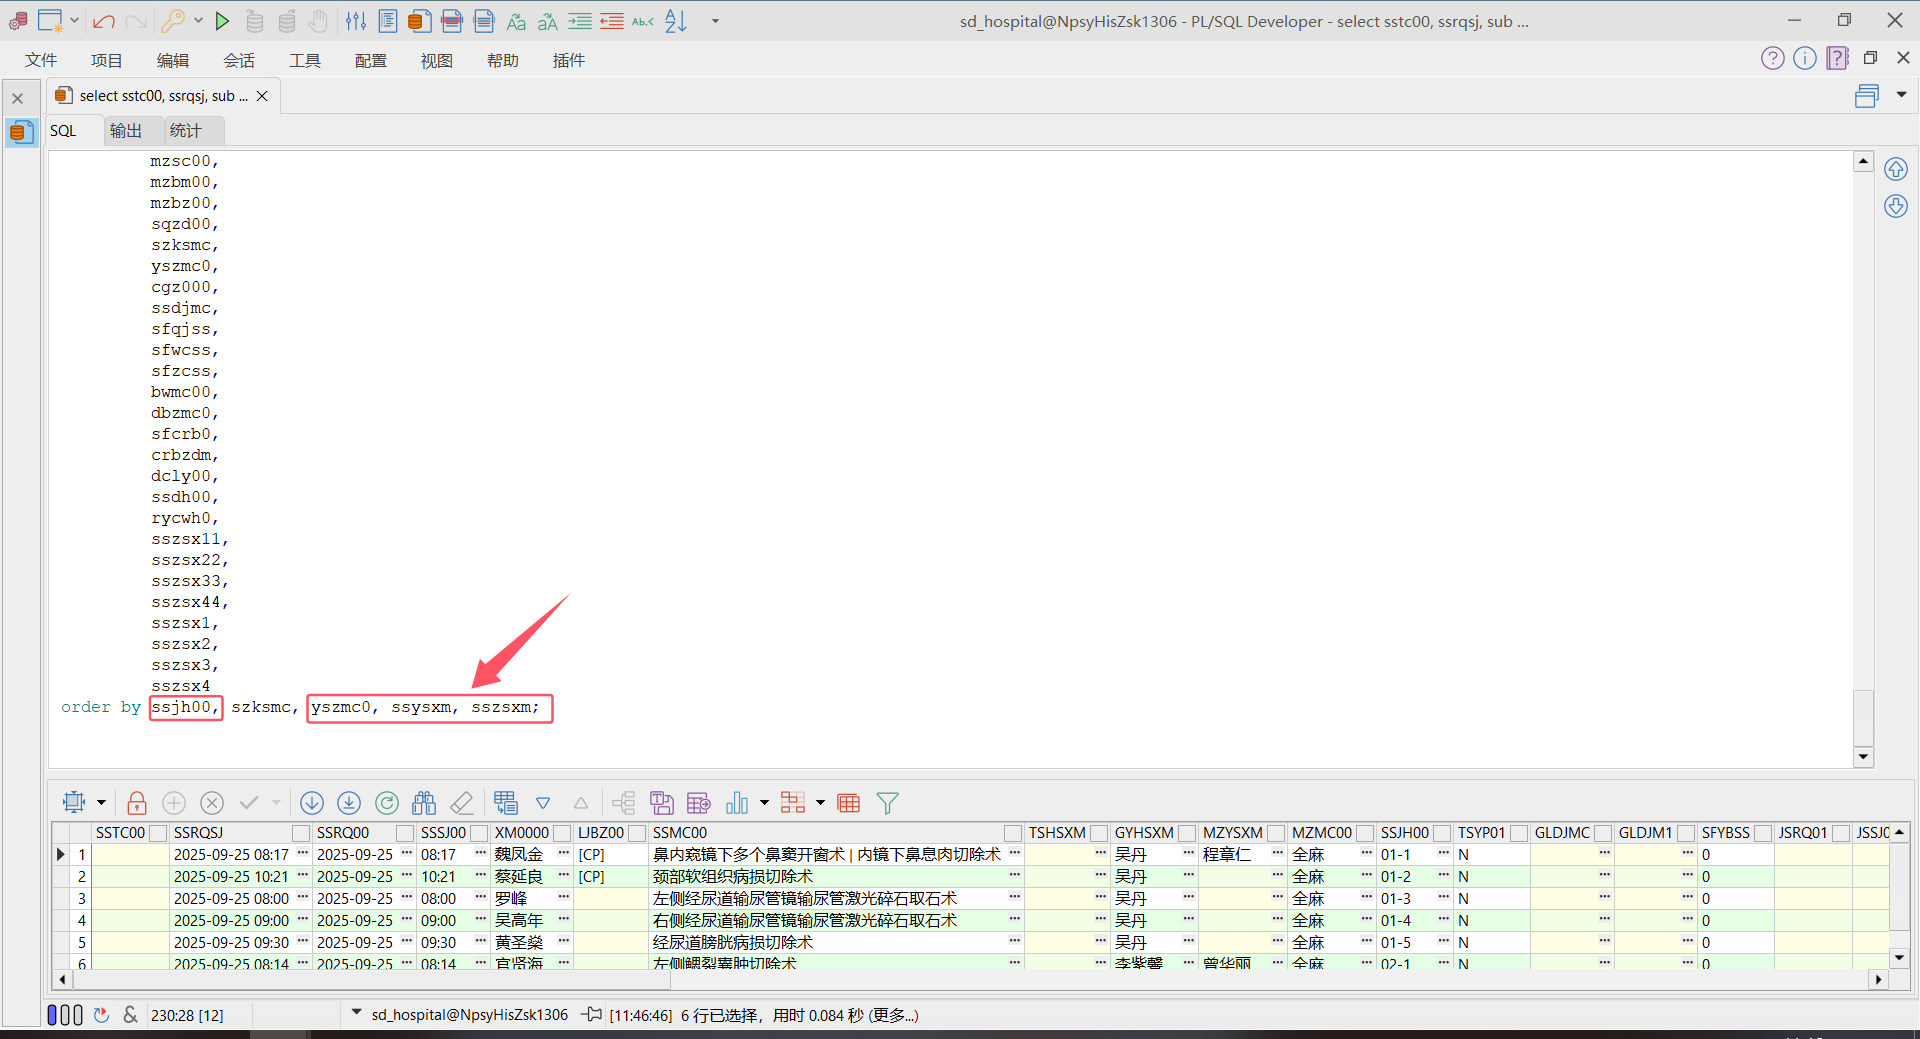The image size is (1920, 1039).
Task: Expand the select-grid dropdown arrow in grid toolbar
Action: click(x=101, y=803)
